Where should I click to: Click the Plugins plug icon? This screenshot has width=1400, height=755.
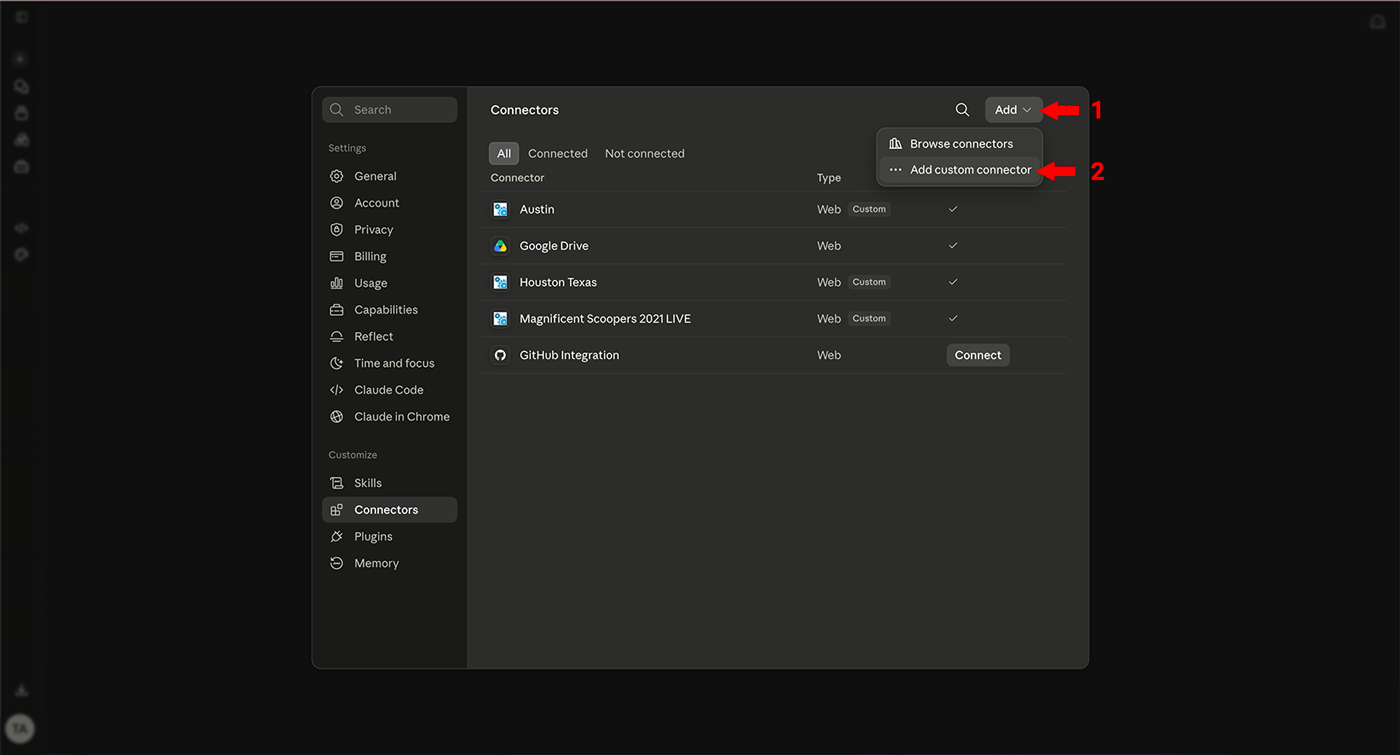pos(336,537)
